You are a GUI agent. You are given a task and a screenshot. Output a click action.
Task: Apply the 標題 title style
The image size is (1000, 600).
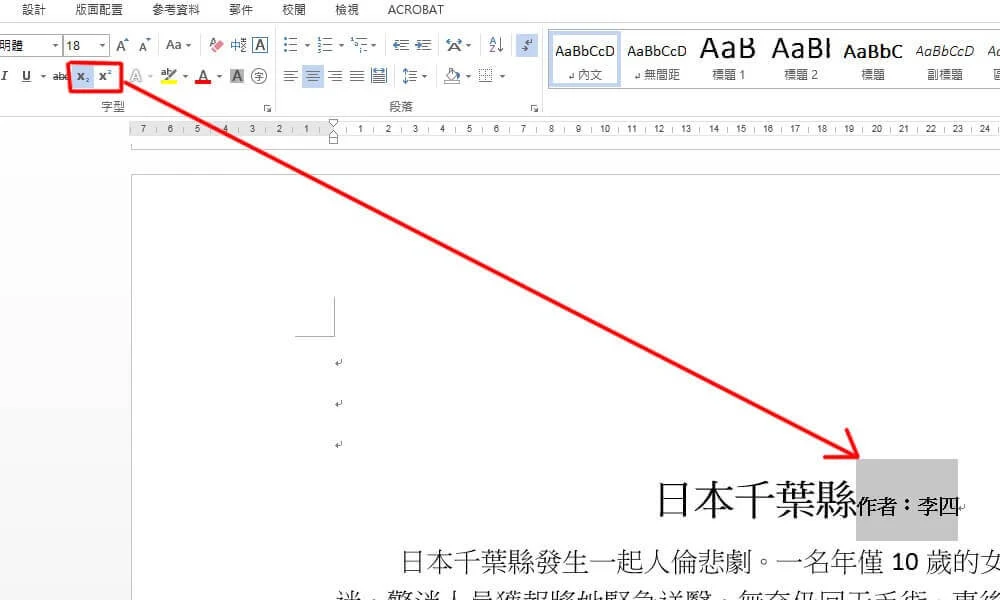coord(872,60)
